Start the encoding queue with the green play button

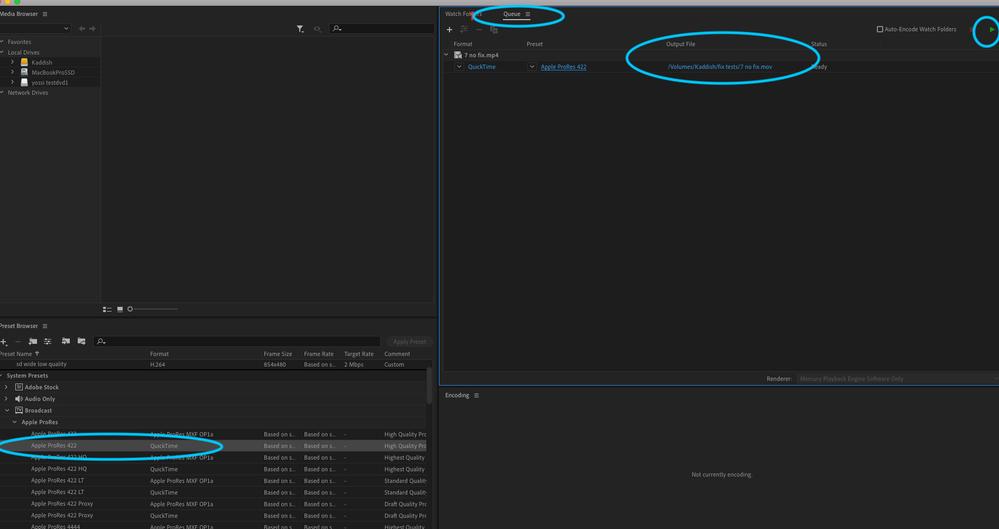[x=991, y=29]
